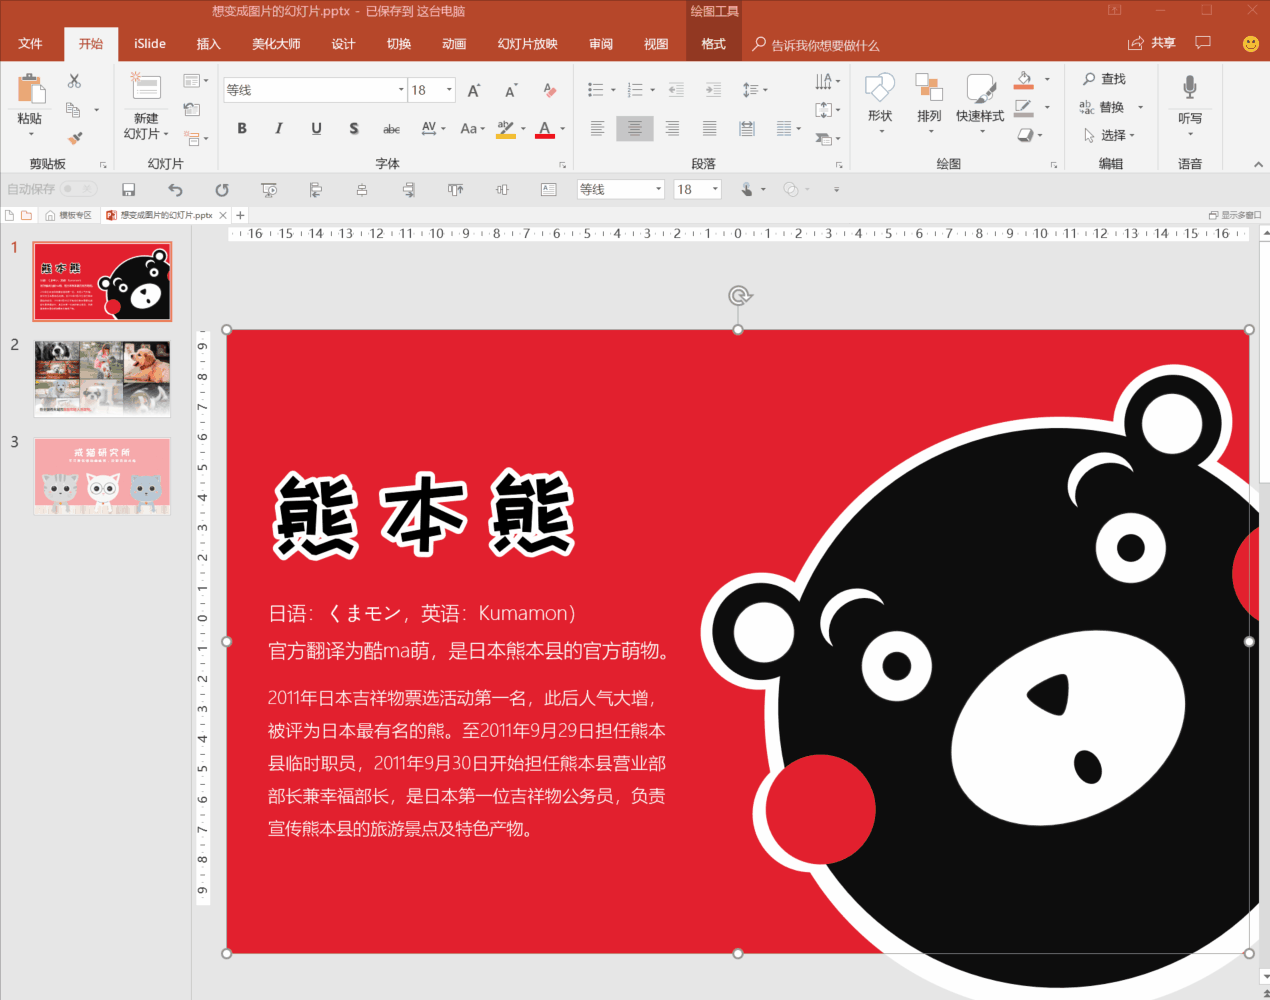The image size is (1270, 1000).
Task: Click the Cut scissors icon
Action: (x=74, y=81)
